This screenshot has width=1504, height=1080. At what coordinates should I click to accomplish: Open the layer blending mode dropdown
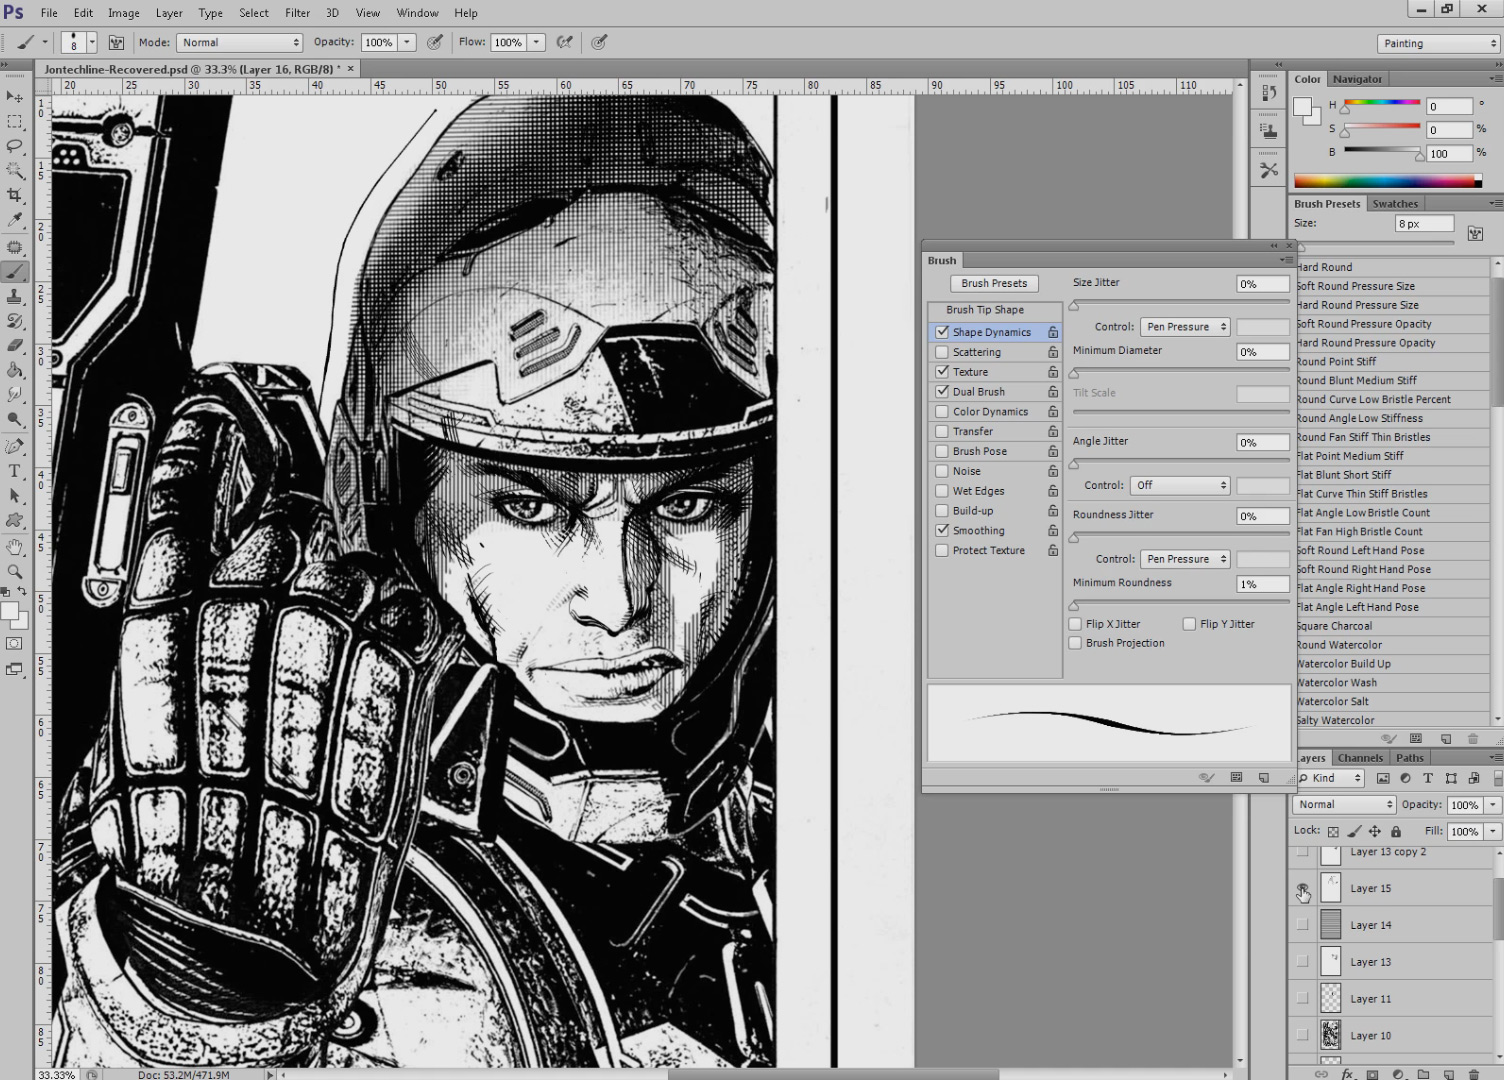click(1343, 804)
